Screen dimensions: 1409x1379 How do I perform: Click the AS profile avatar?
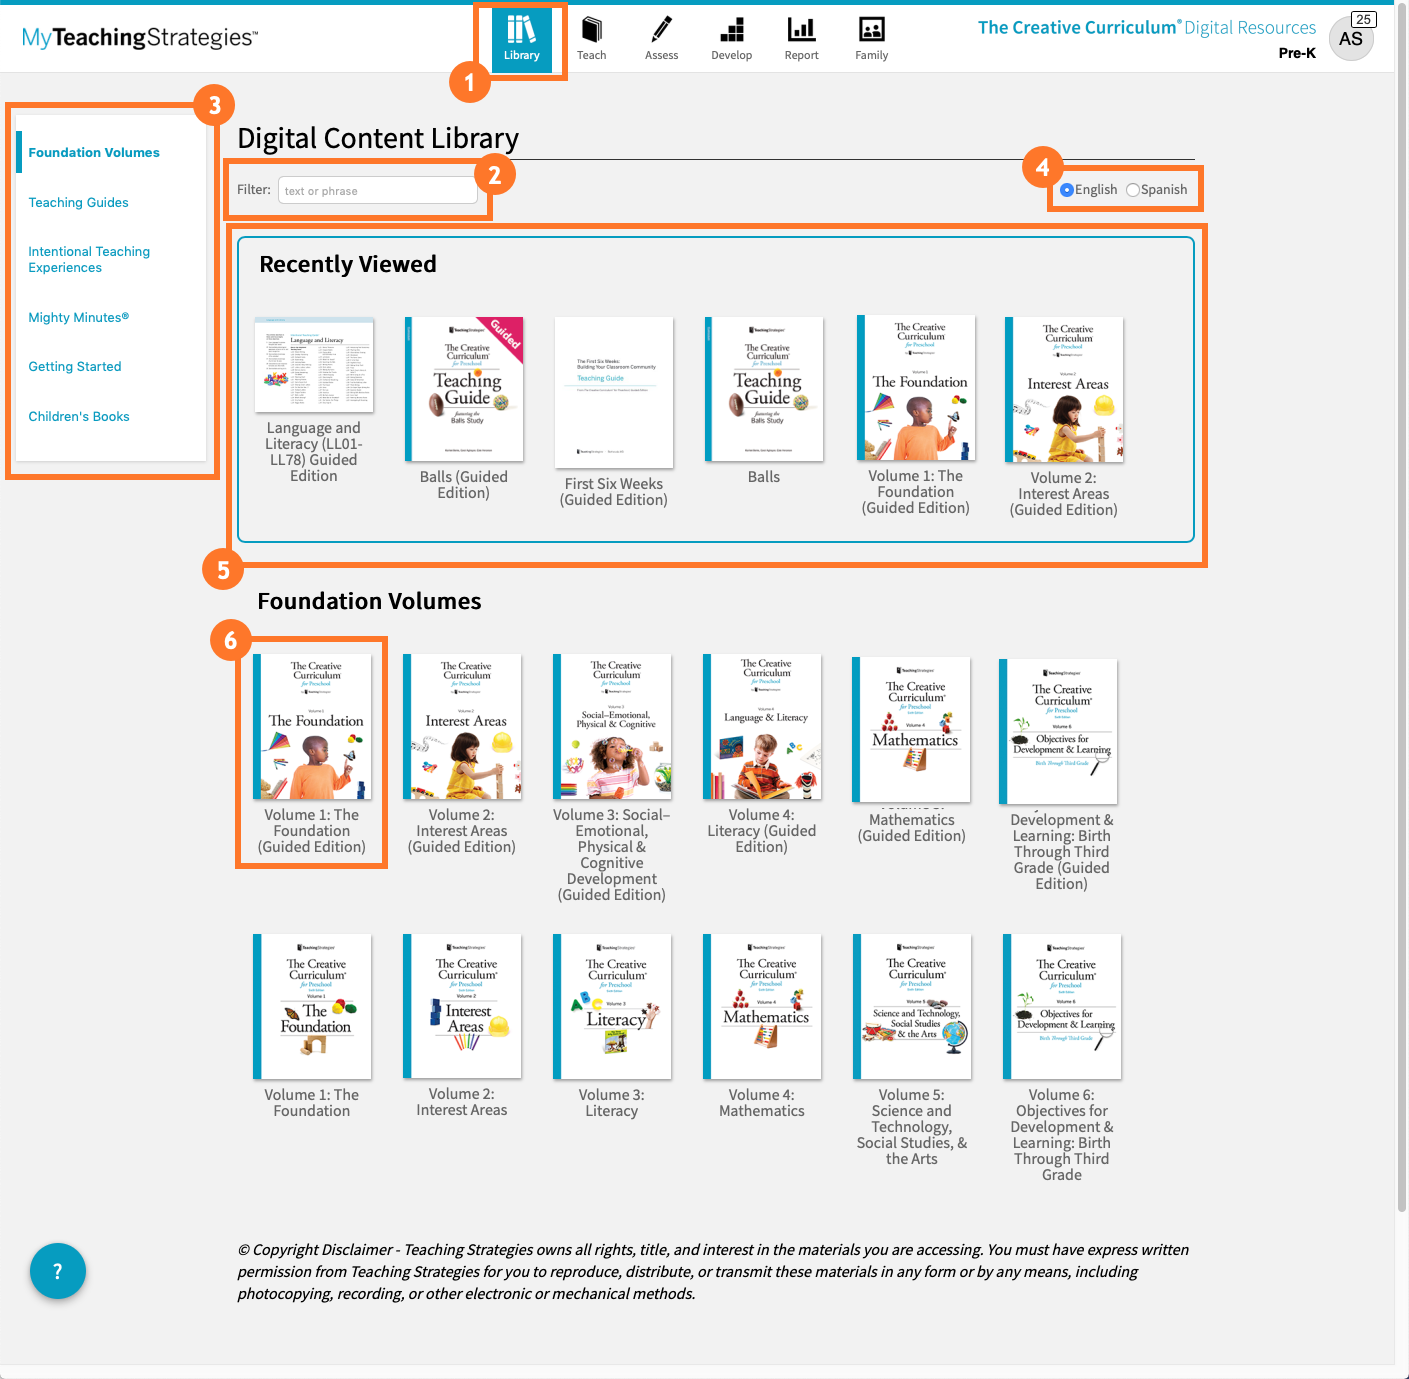(1351, 38)
